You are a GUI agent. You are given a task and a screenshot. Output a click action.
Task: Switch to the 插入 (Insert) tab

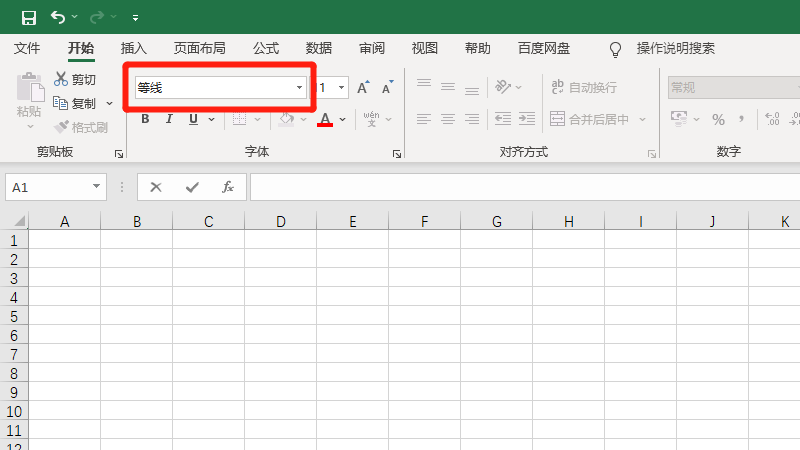[x=133, y=48]
